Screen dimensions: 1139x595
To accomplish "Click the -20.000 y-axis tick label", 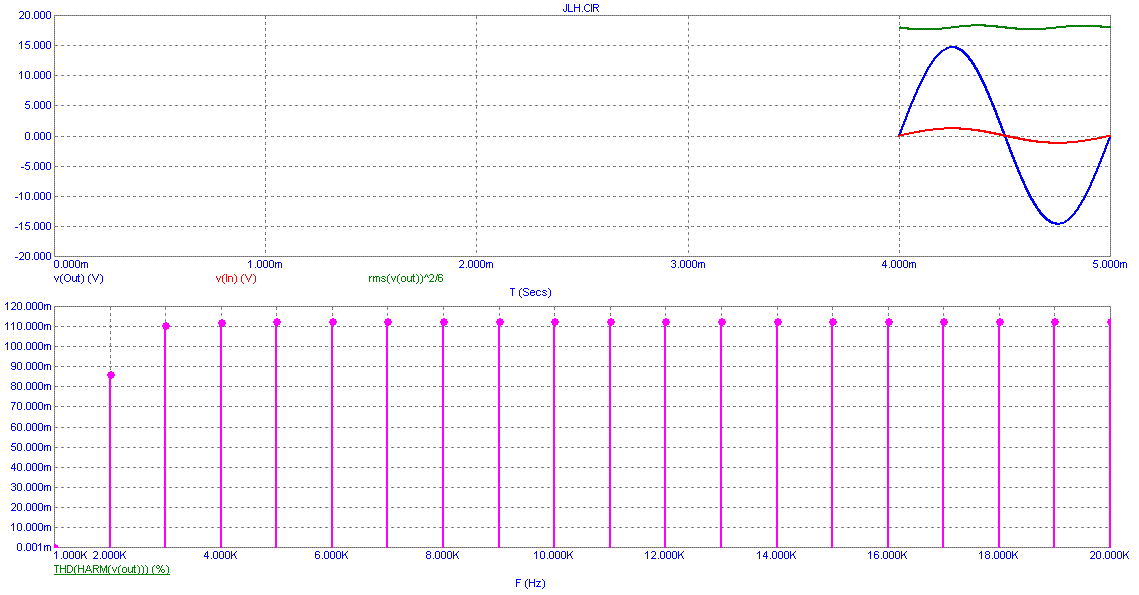I will tap(35, 256).
